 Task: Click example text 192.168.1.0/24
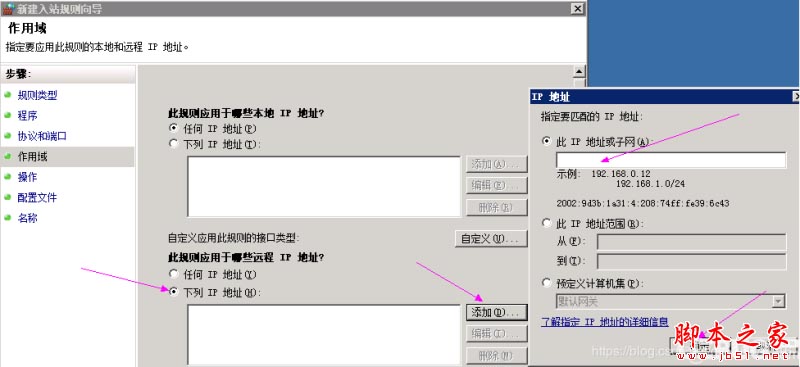651,183
